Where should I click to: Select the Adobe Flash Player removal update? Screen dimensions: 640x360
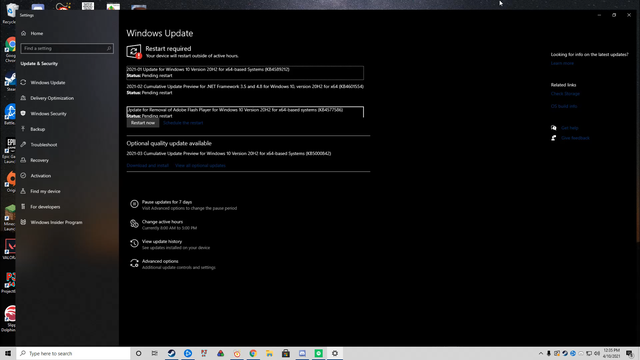pyautogui.click(x=245, y=112)
